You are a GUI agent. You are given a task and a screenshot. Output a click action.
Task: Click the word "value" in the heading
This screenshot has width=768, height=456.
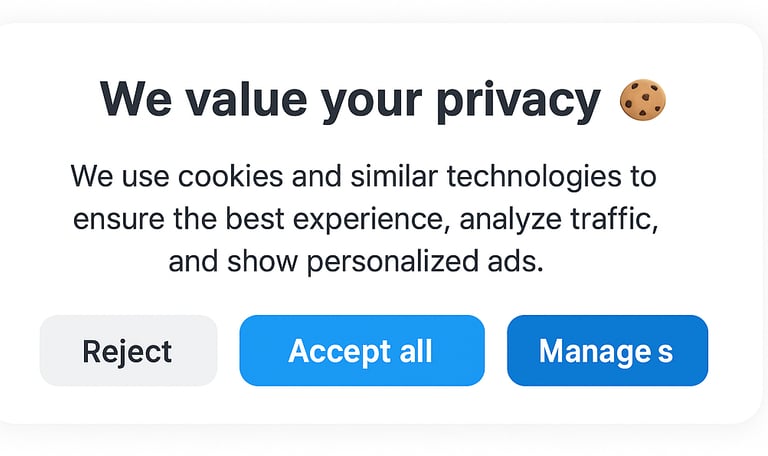tap(246, 99)
